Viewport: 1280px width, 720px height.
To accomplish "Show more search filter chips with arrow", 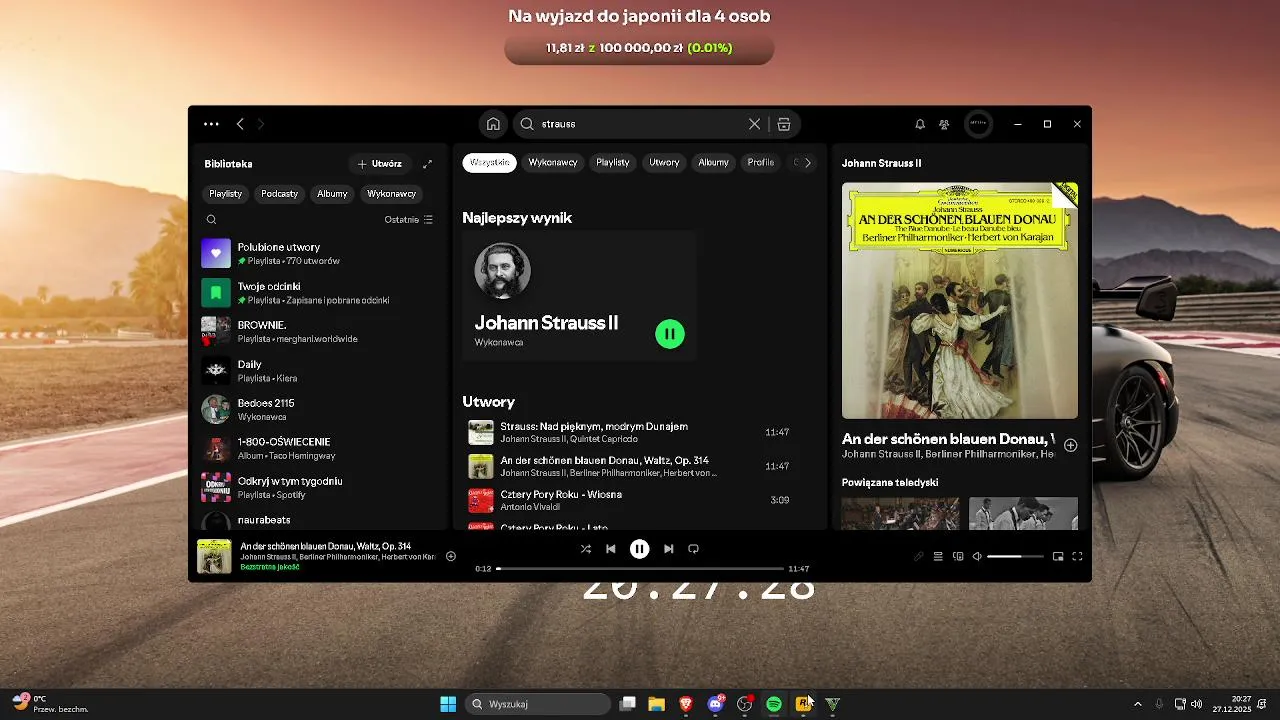I will (x=808, y=163).
